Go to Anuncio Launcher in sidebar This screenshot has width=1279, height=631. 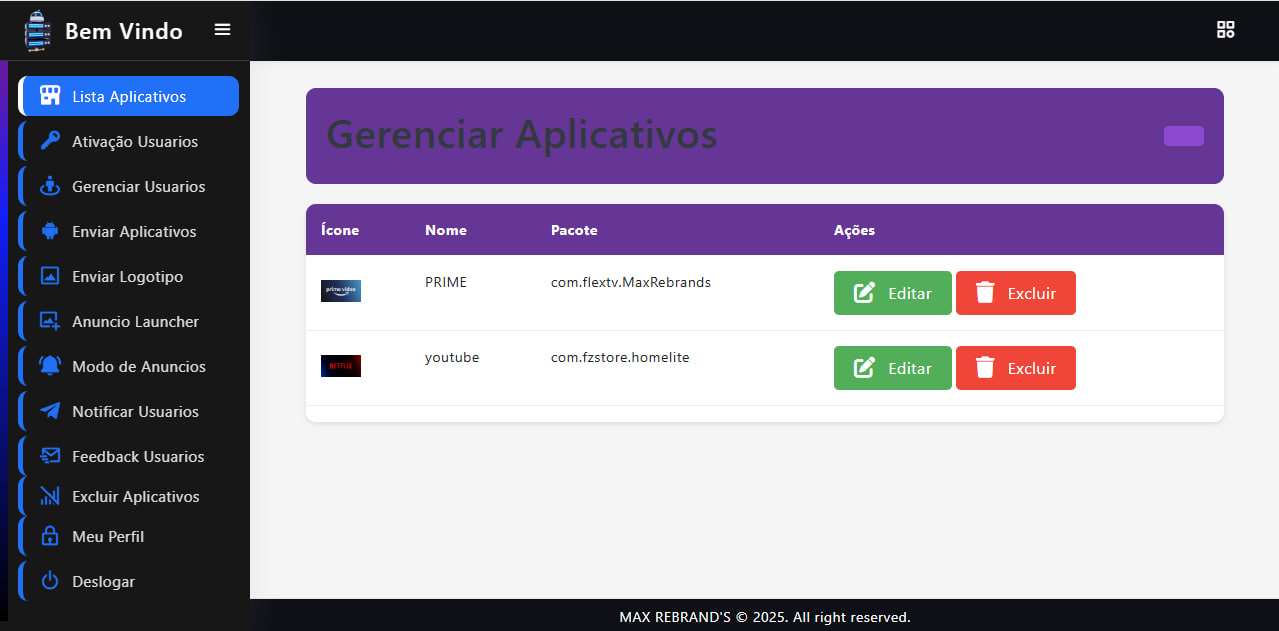point(135,322)
